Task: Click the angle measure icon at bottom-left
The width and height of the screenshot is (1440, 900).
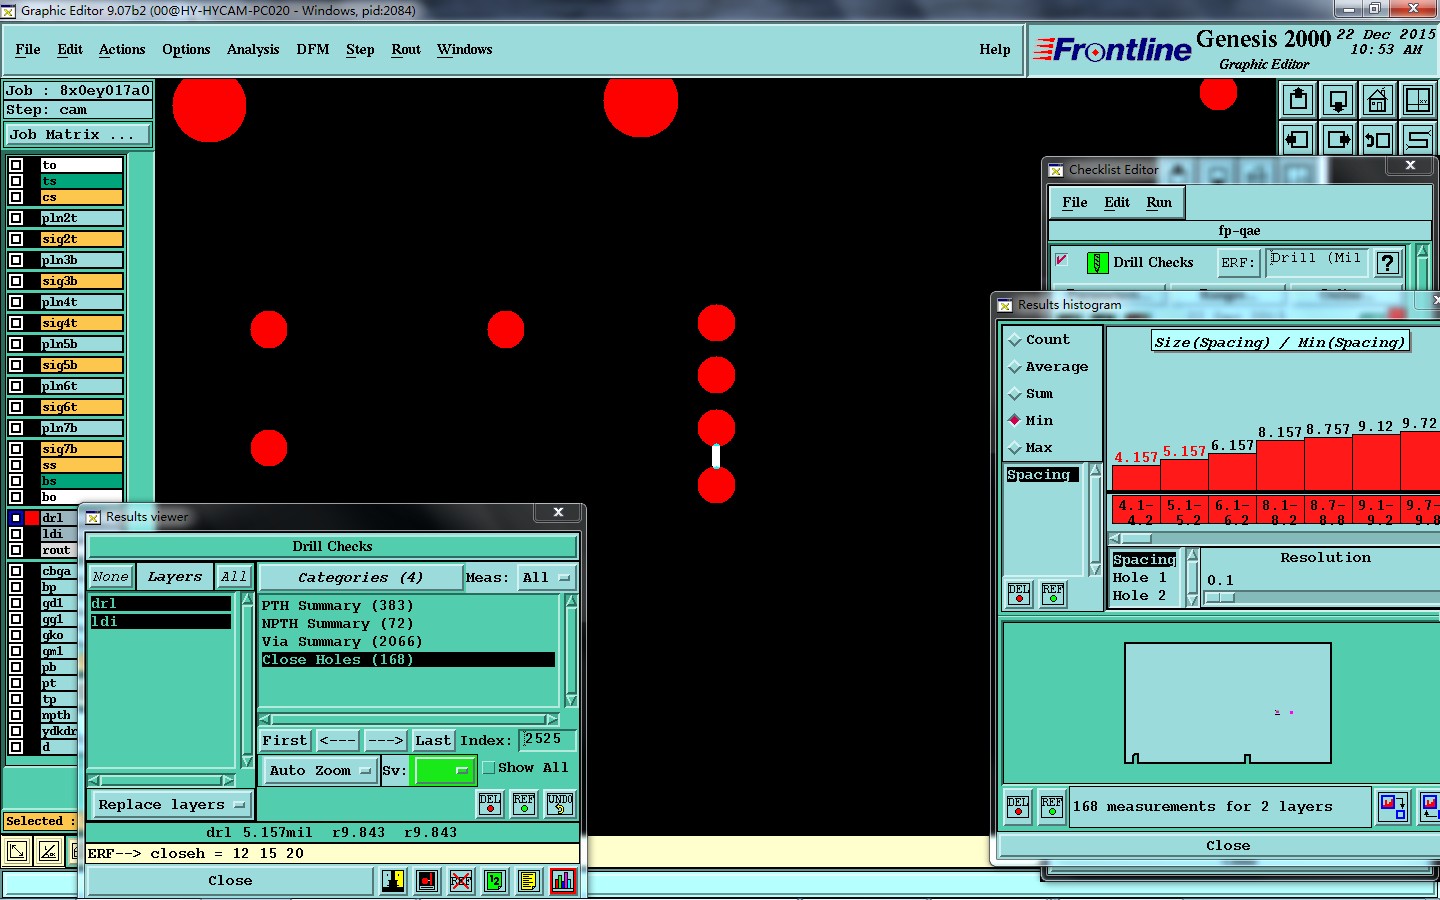Action: click(x=49, y=852)
